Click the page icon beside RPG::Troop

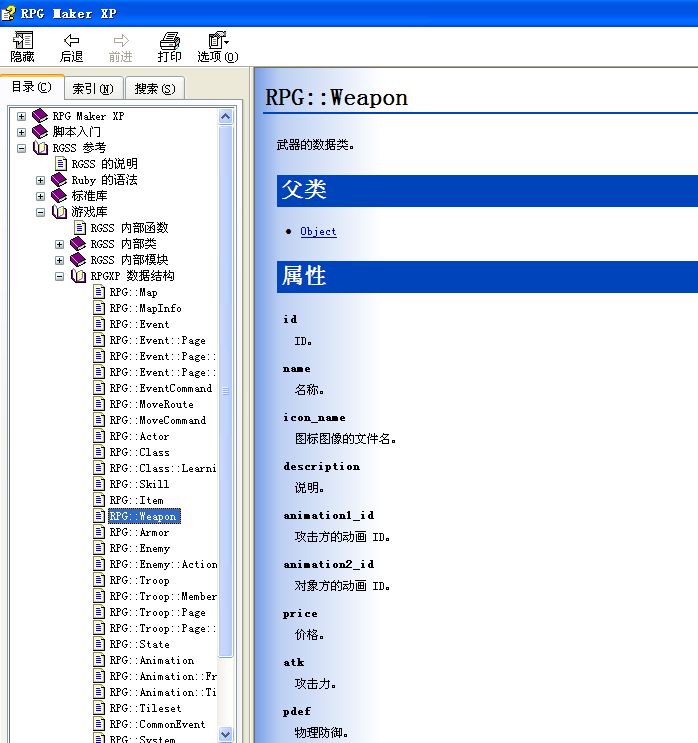pos(99,580)
